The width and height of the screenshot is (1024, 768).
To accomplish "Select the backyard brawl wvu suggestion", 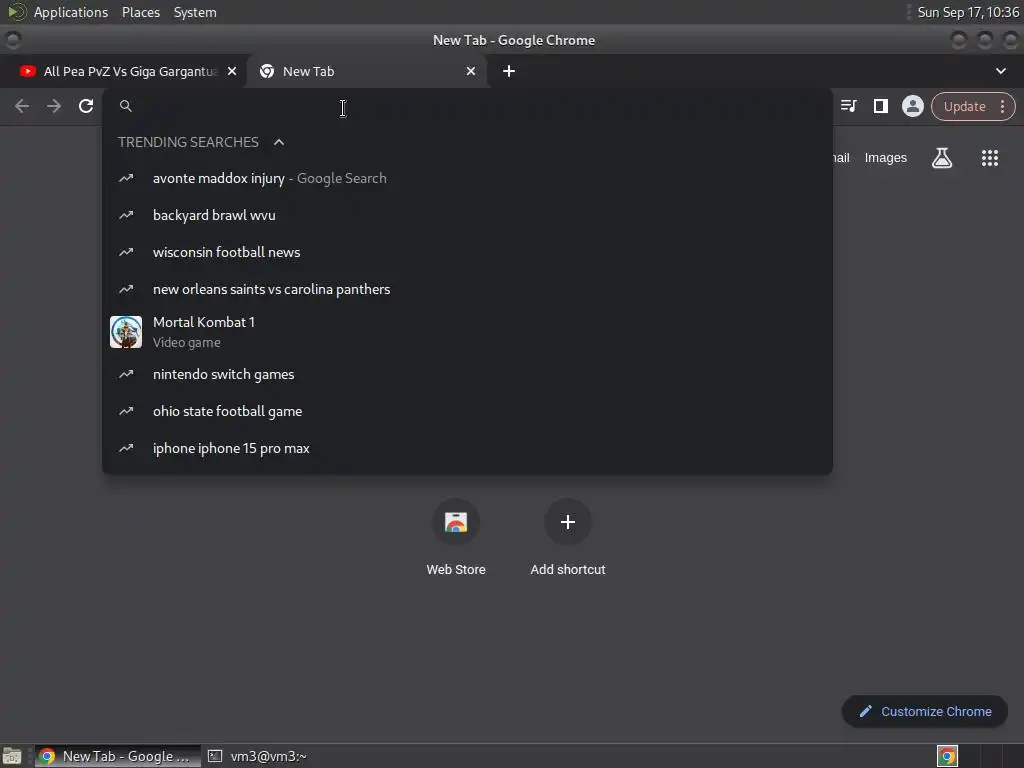I will [x=467, y=215].
